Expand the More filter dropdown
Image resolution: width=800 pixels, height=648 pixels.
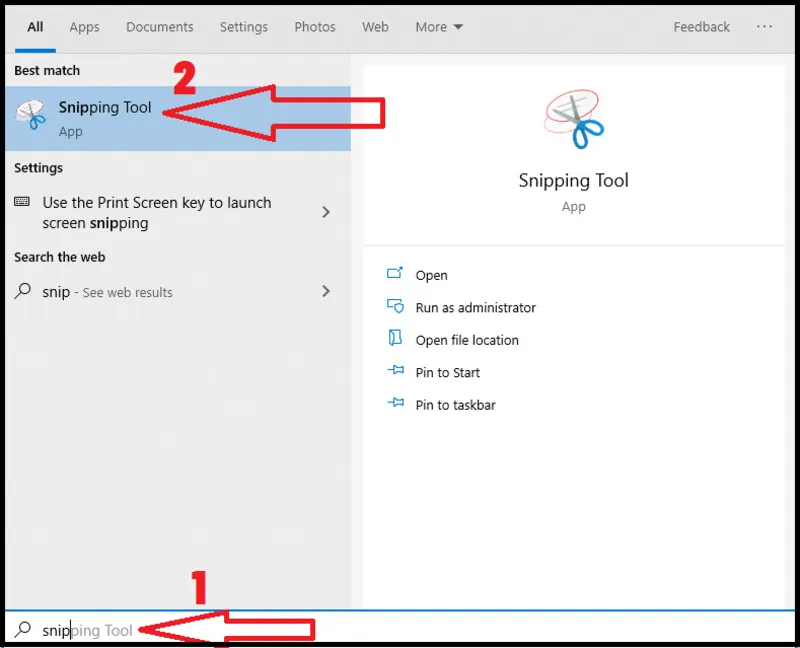[x=439, y=27]
